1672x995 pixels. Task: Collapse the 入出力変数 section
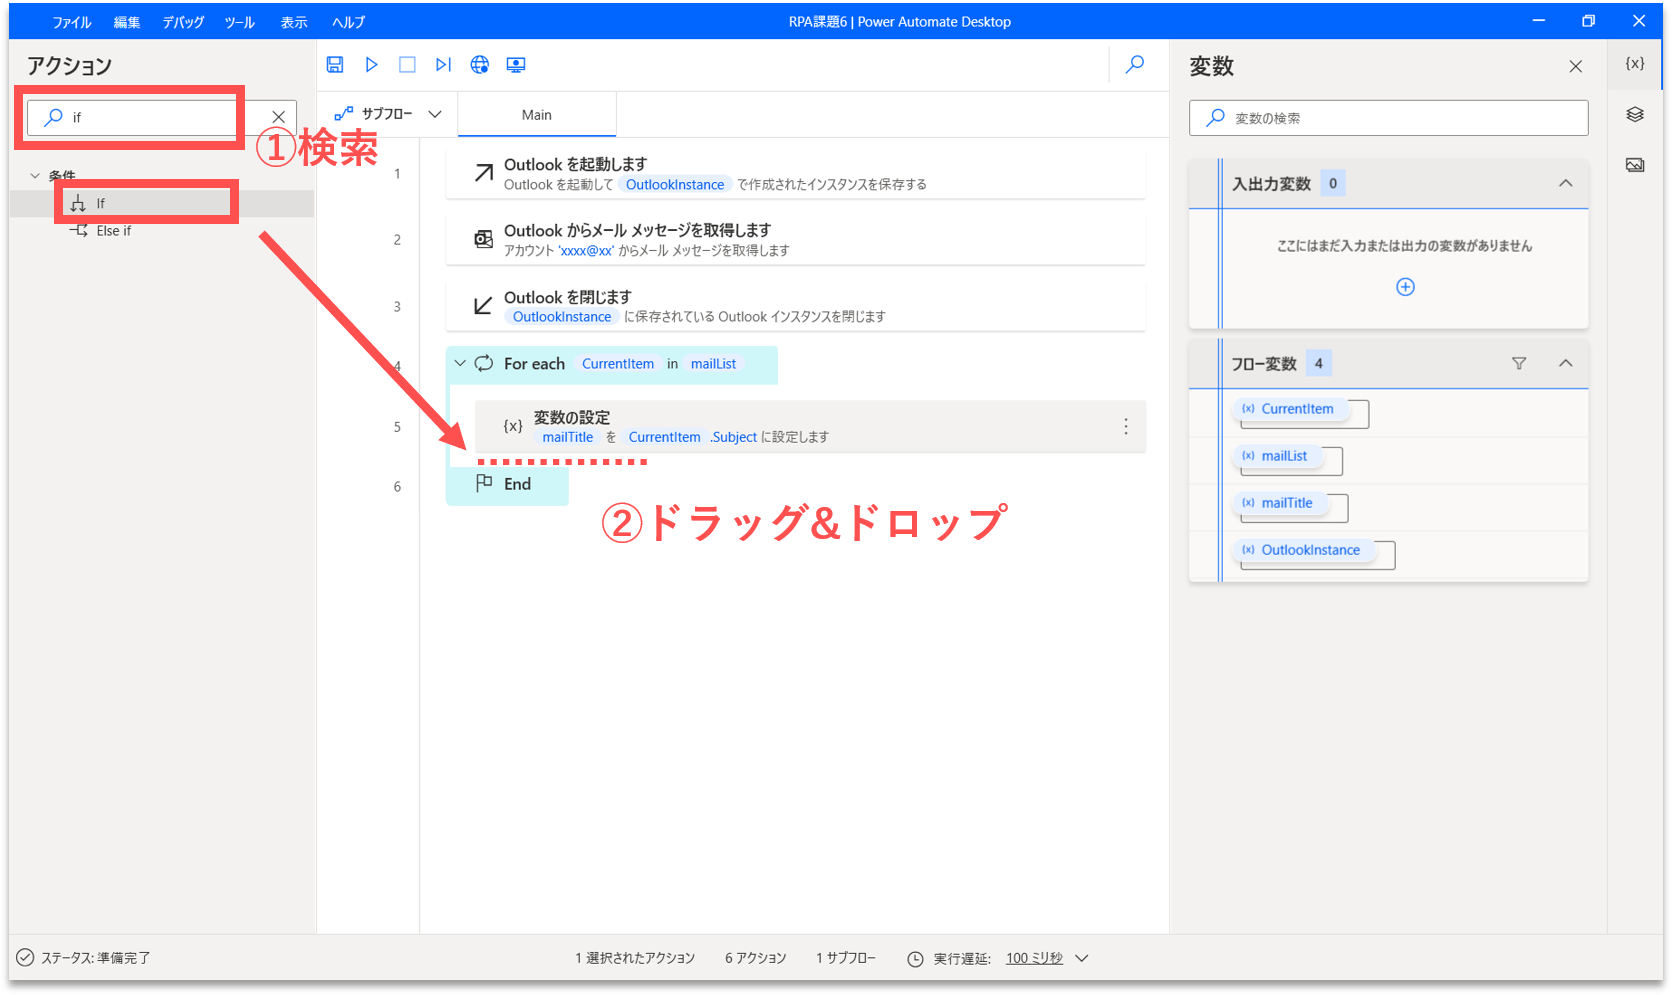point(1566,183)
